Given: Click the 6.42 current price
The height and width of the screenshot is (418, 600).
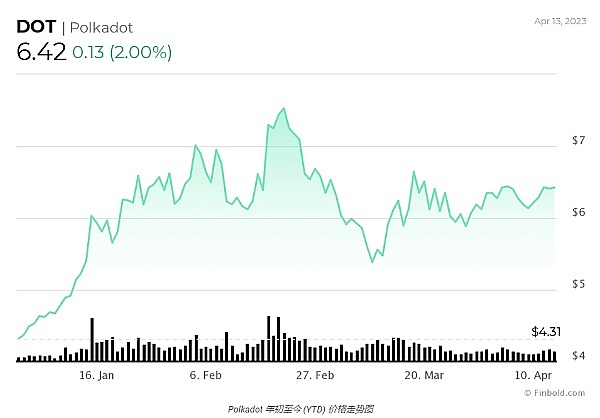Looking at the screenshot, I should (41, 53).
